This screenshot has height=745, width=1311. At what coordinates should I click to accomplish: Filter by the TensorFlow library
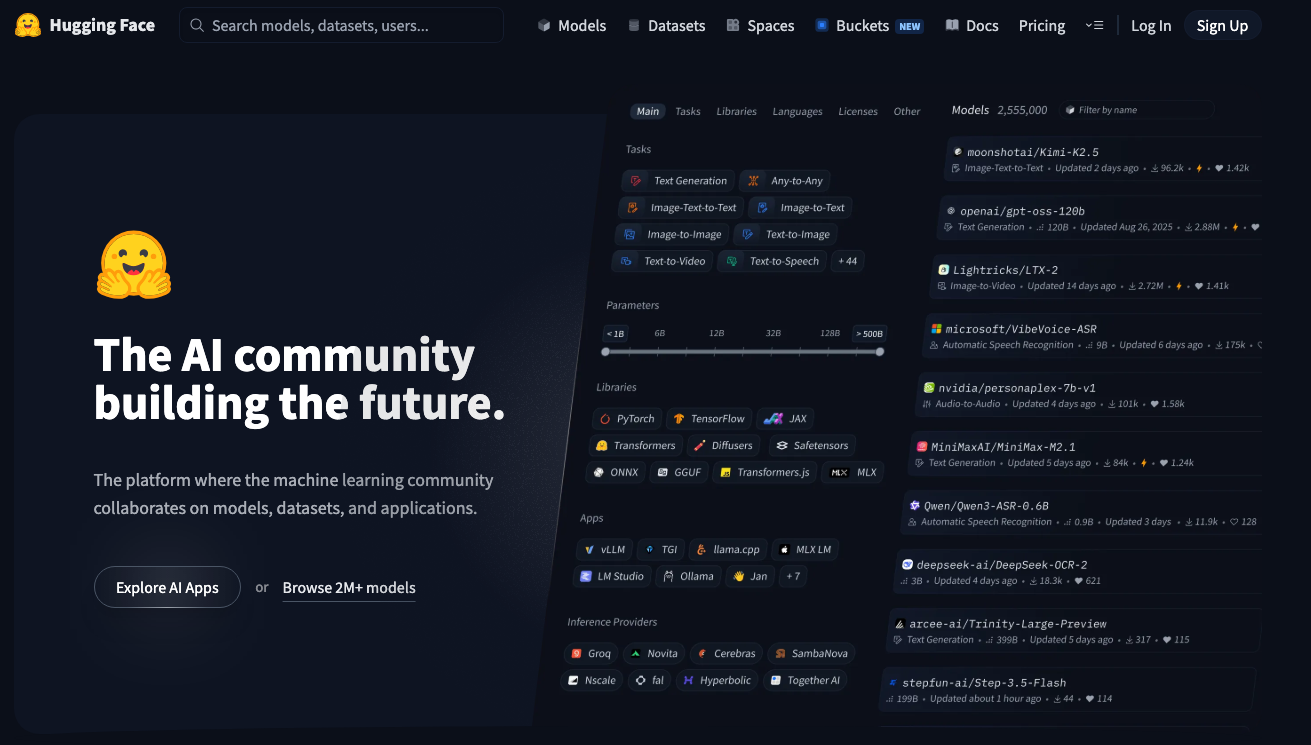(709, 419)
